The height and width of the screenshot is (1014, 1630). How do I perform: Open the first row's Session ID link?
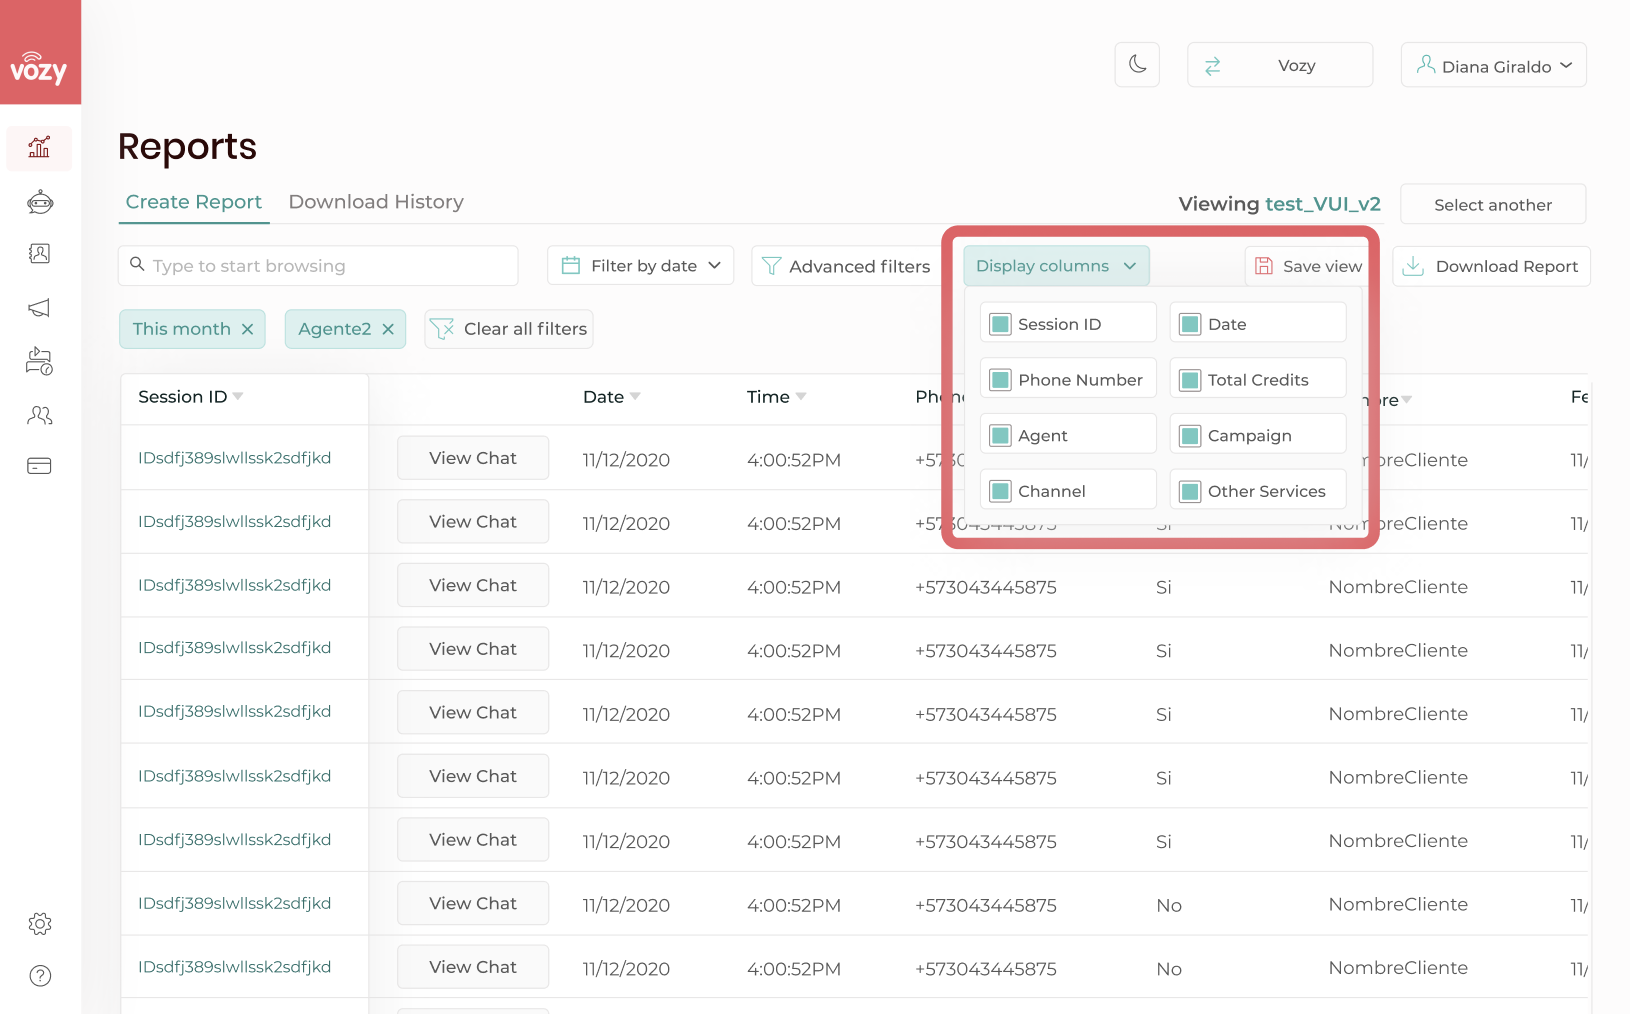(x=235, y=458)
